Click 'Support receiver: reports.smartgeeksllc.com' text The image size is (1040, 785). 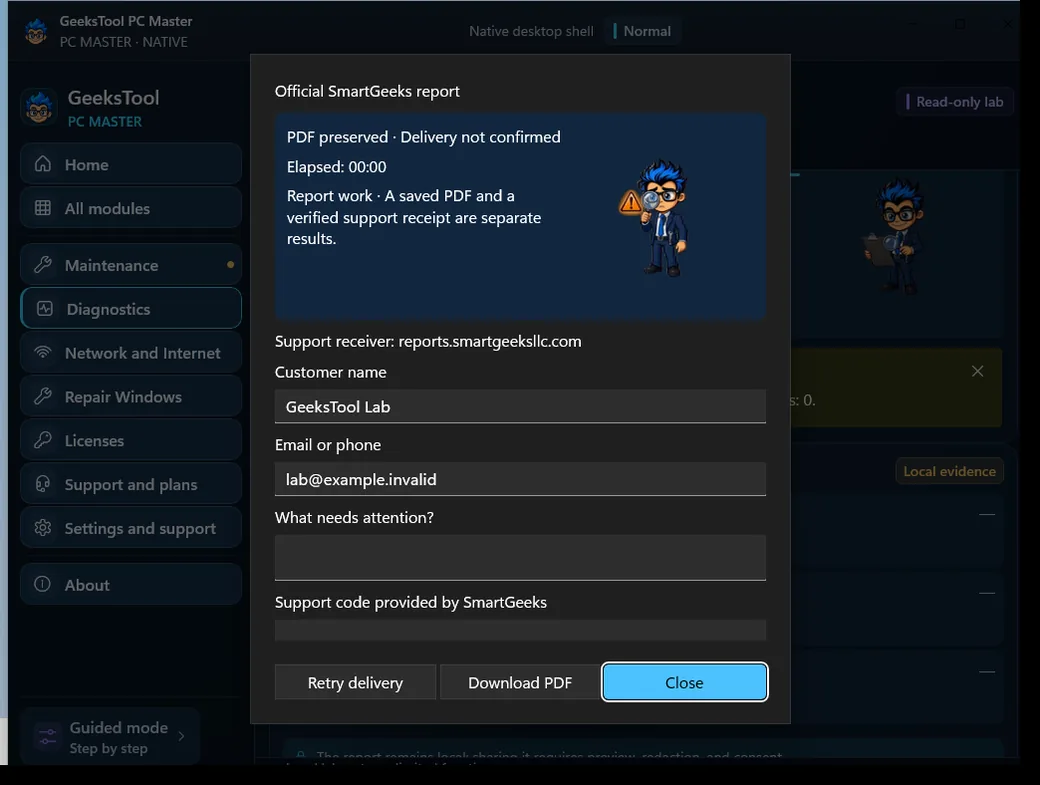[428, 341]
